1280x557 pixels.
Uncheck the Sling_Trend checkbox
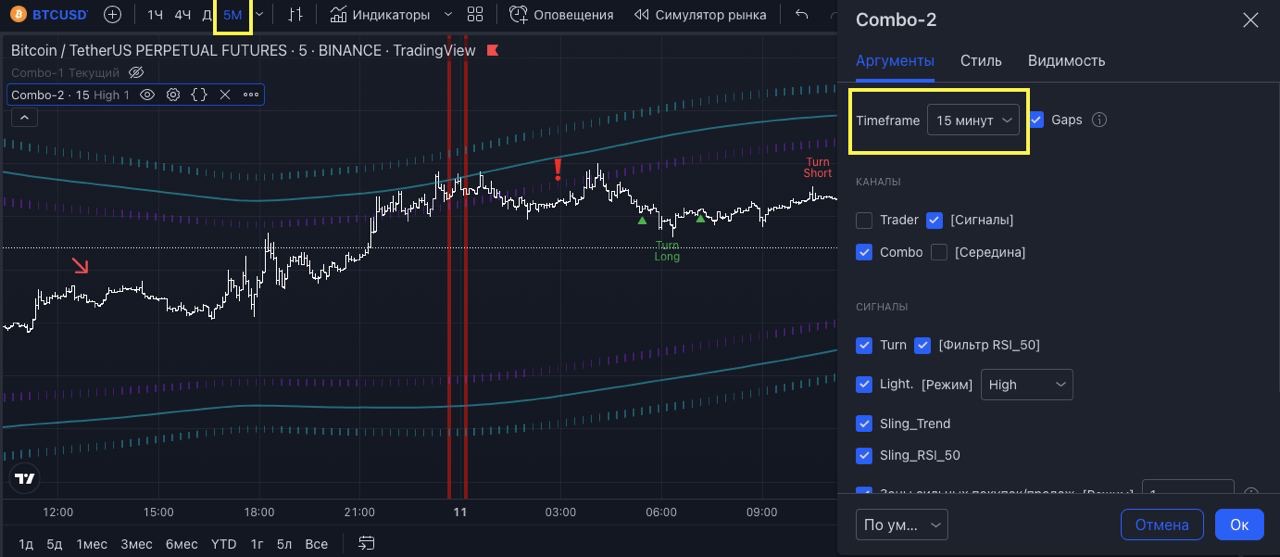[865, 424]
